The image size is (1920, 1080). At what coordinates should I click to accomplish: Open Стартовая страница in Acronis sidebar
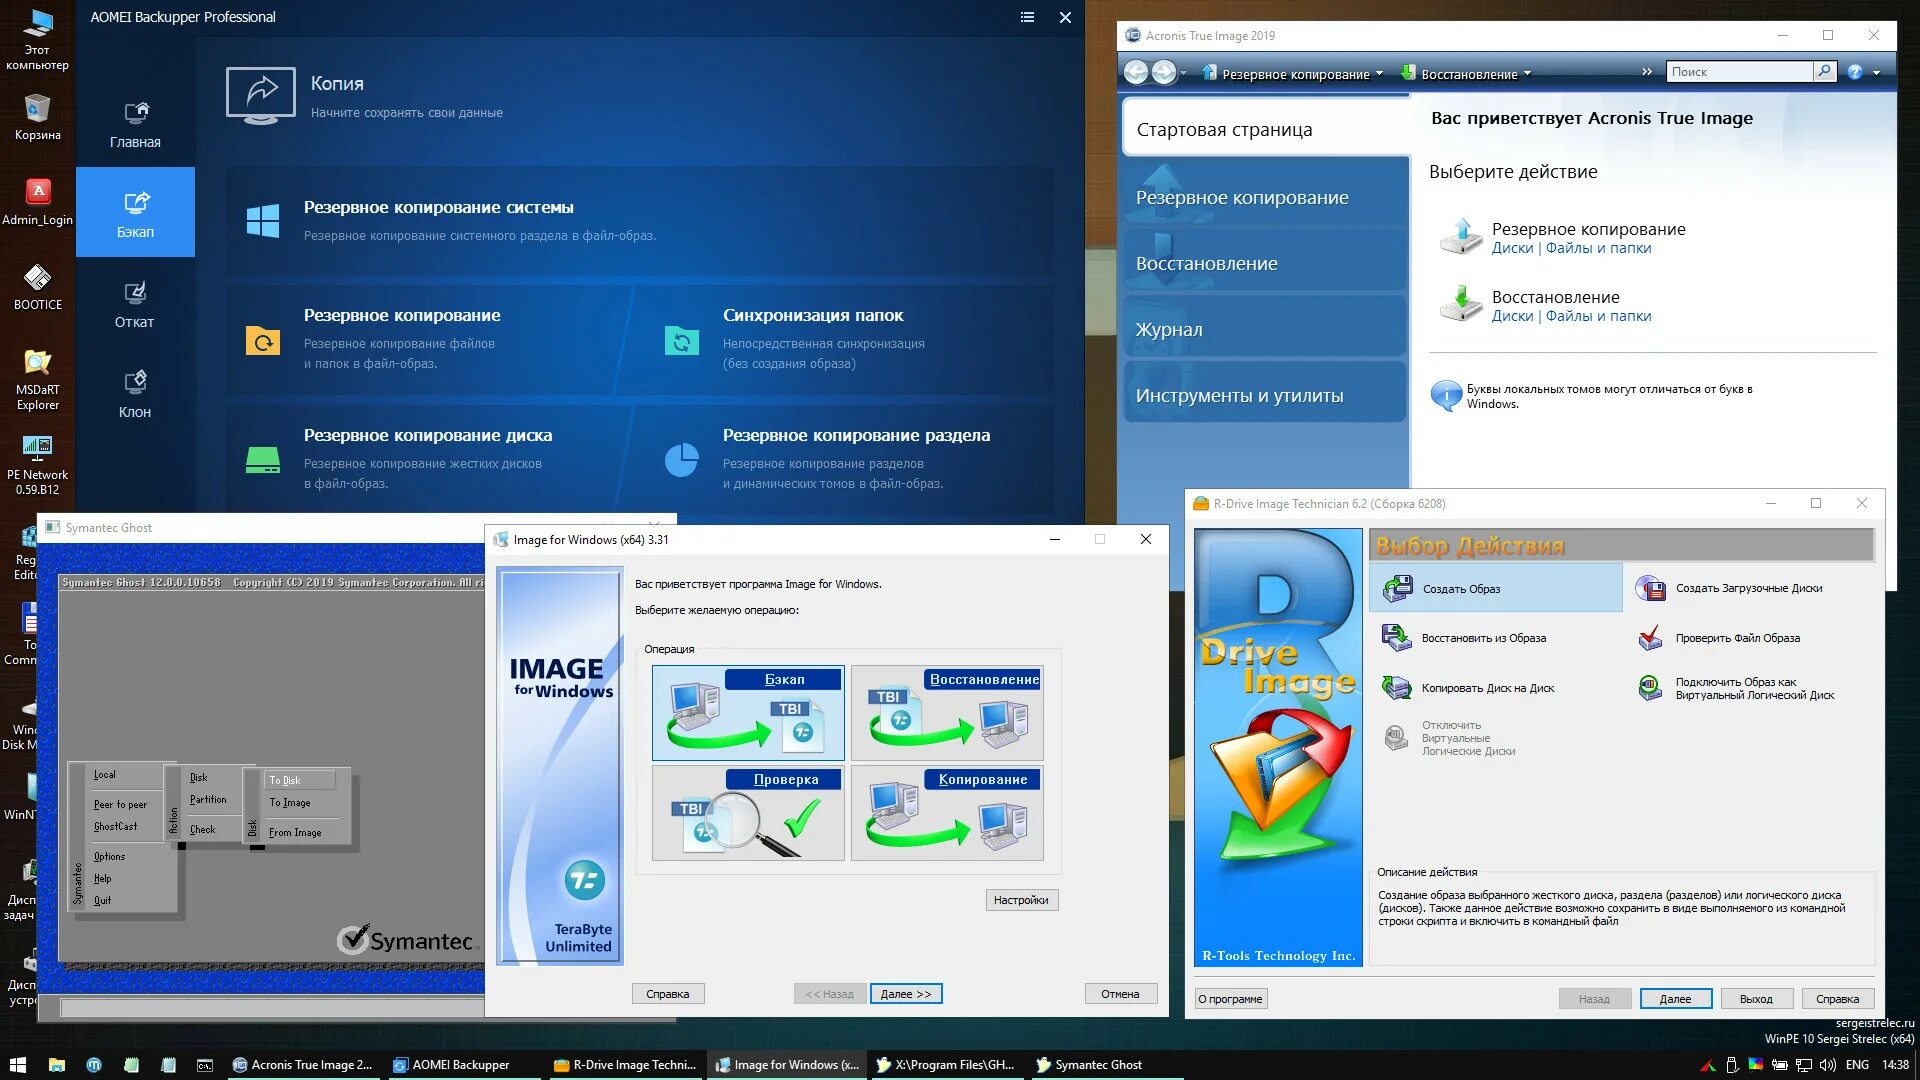click(1265, 129)
